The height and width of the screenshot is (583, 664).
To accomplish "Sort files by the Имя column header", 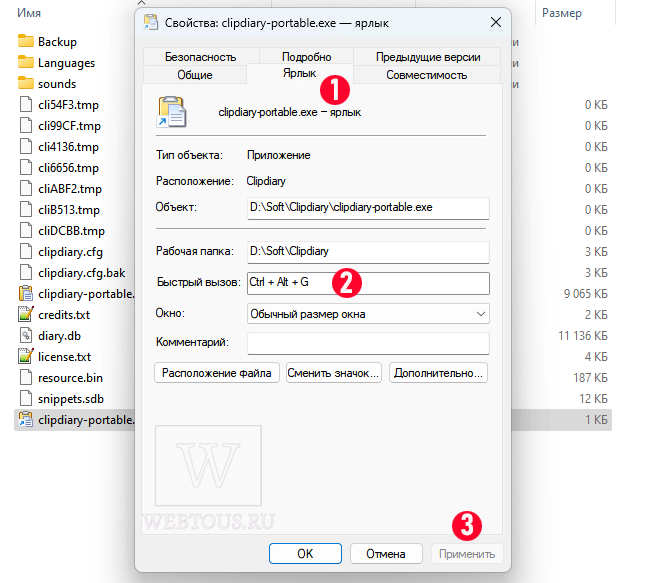I will point(29,13).
